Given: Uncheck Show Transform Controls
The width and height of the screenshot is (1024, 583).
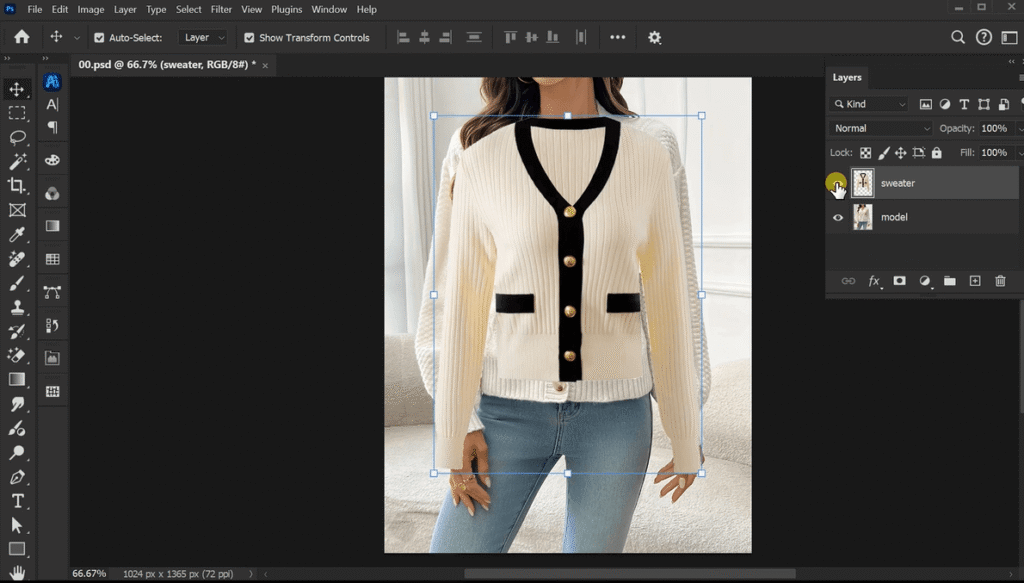Looking at the screenshot, I should 249,38.
